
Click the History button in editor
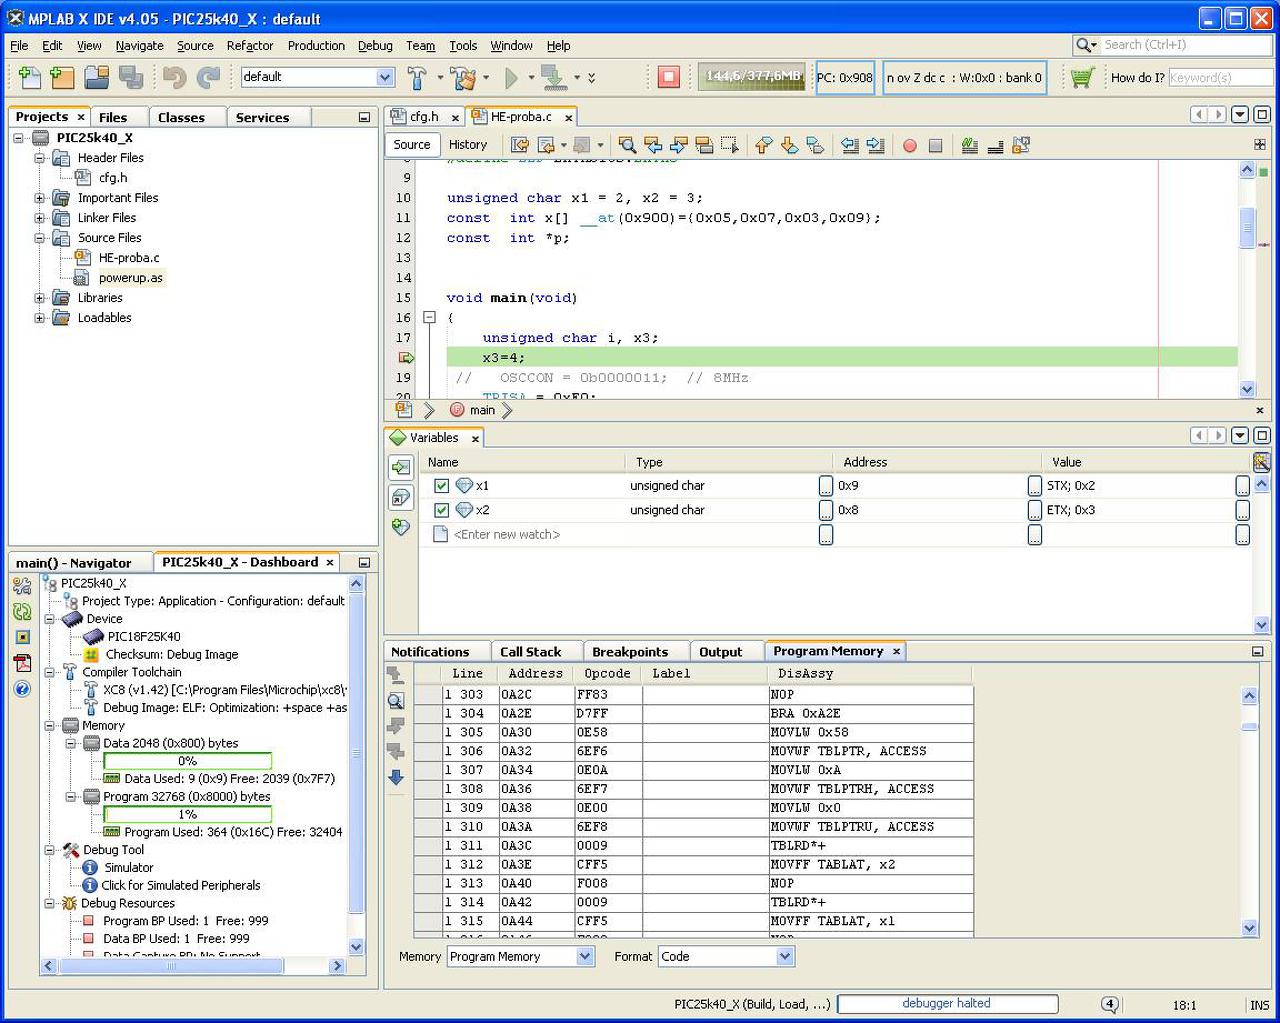[x=467, y=145]
